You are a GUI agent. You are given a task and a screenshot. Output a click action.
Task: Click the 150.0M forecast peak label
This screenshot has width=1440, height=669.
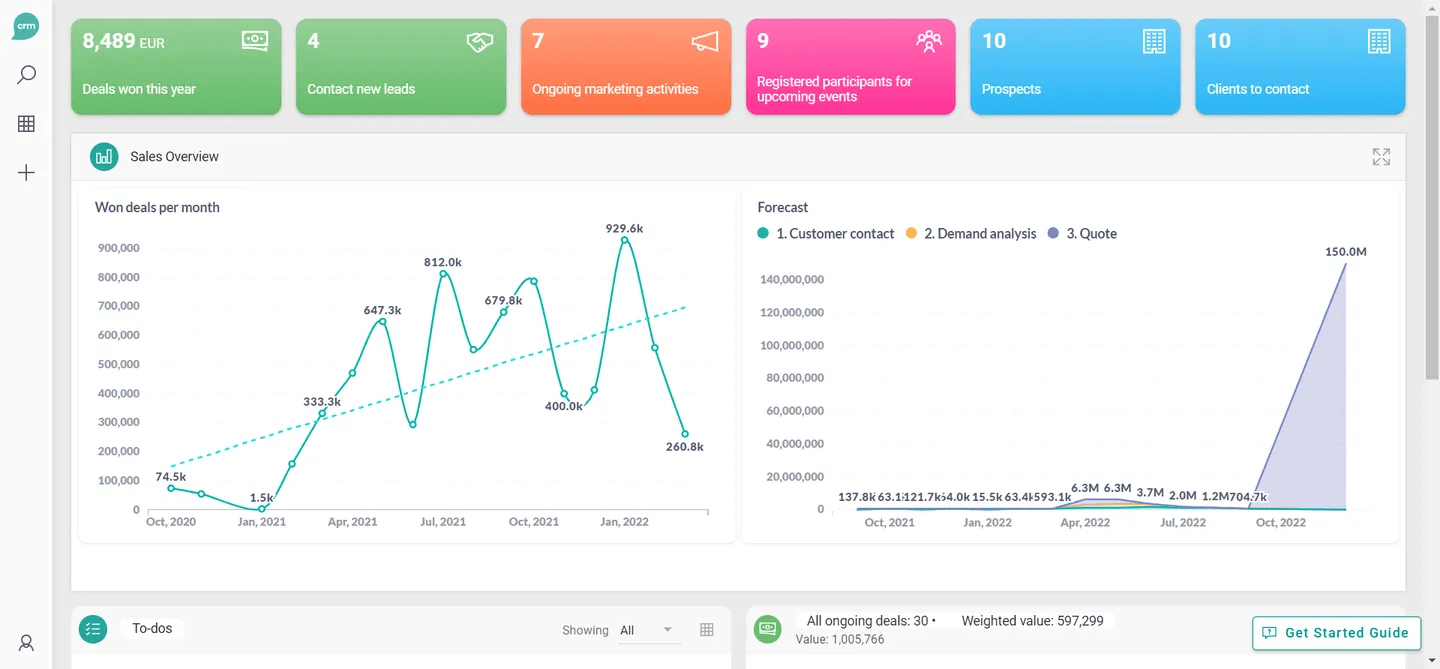[1345, 252]
